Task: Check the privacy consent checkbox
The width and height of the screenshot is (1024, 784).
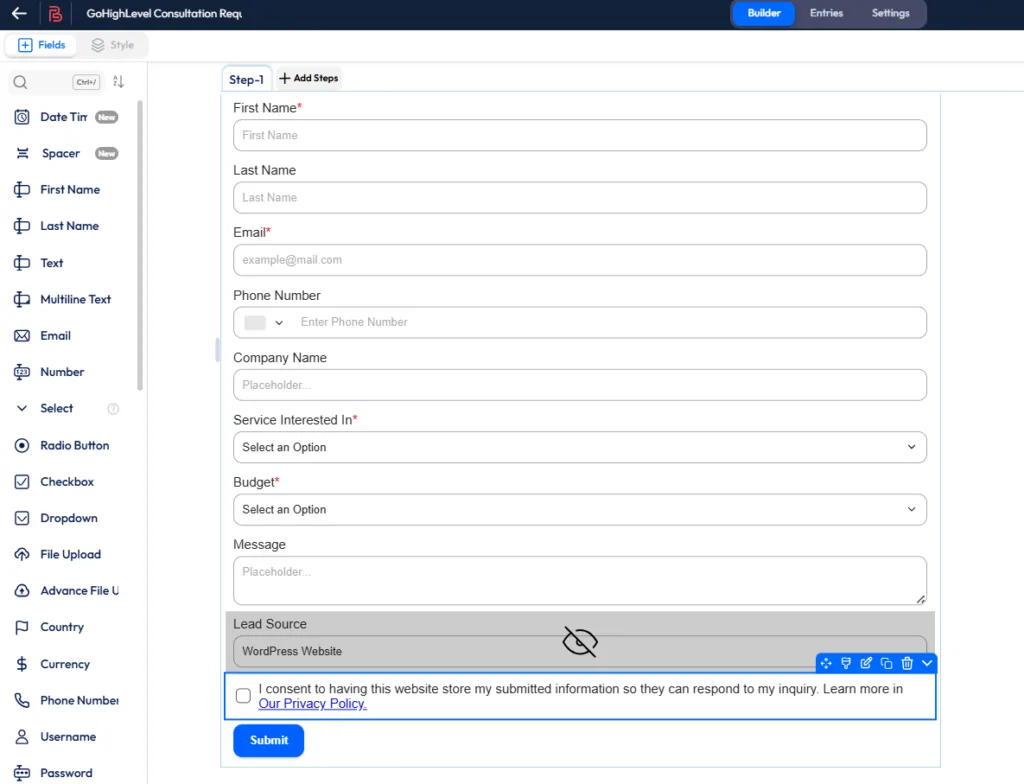Action: (x=244, y=696)
